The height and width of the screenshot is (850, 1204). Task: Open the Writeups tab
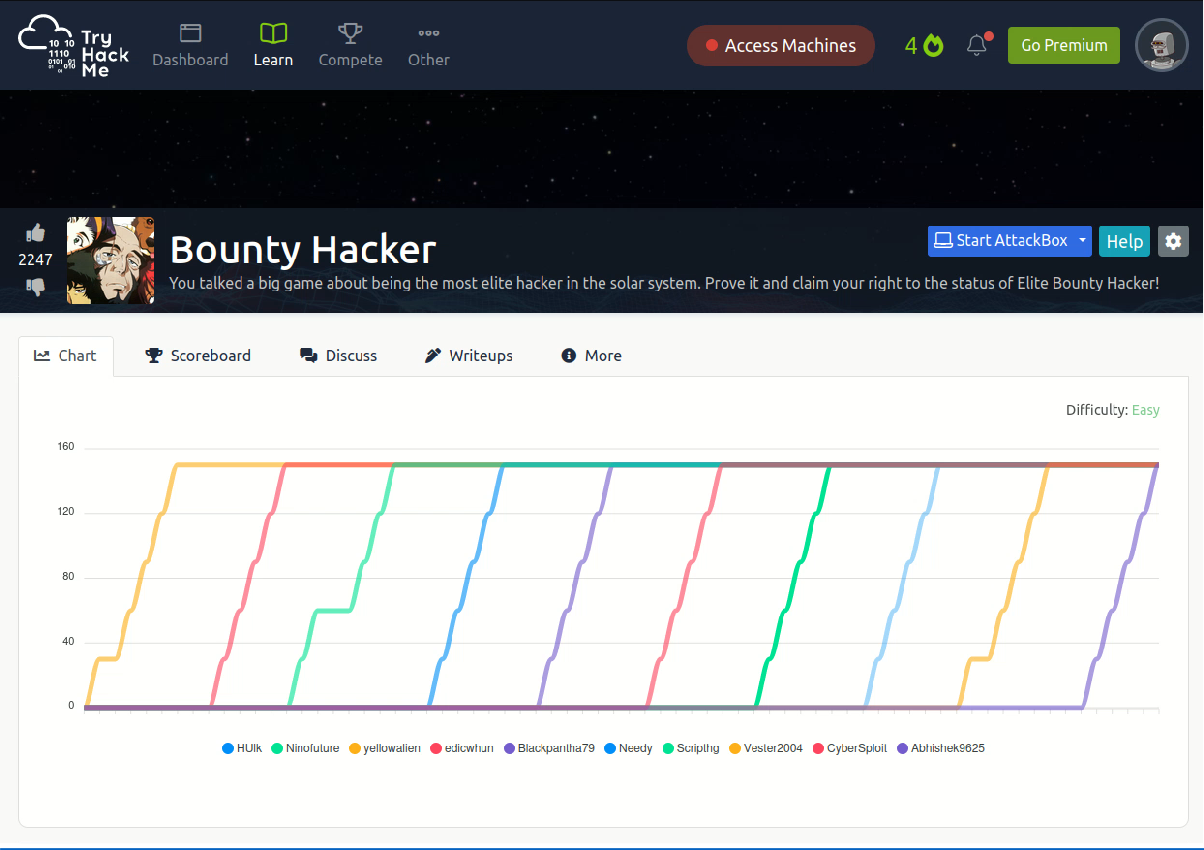point(469,356)
